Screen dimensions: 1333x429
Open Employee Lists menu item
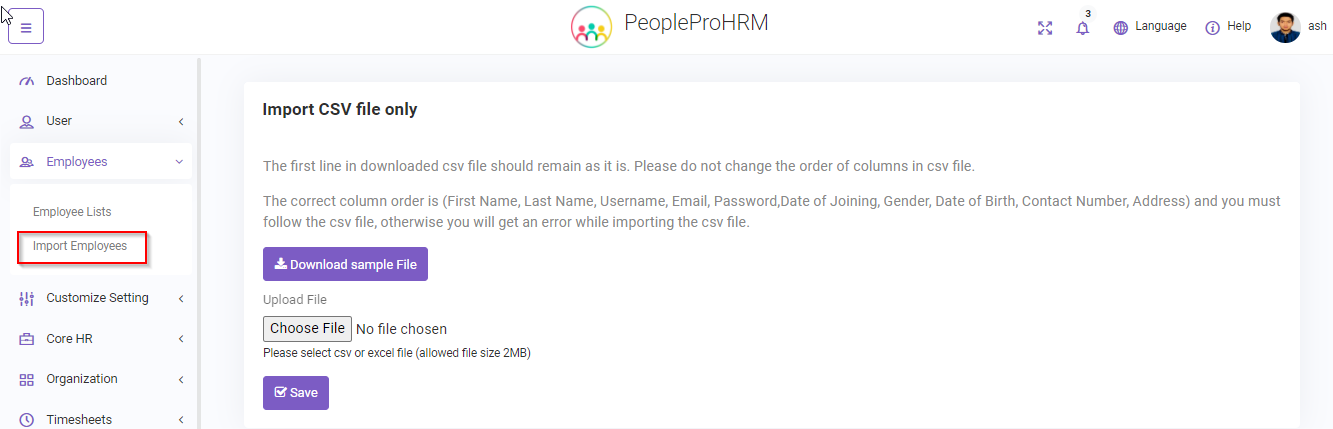[72, 212]
